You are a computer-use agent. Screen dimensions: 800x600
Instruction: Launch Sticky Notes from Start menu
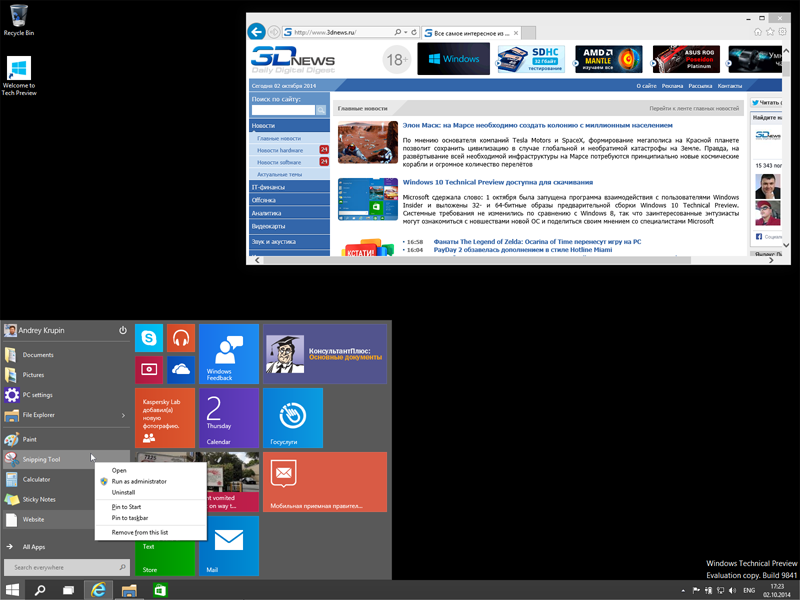[48, 499]
